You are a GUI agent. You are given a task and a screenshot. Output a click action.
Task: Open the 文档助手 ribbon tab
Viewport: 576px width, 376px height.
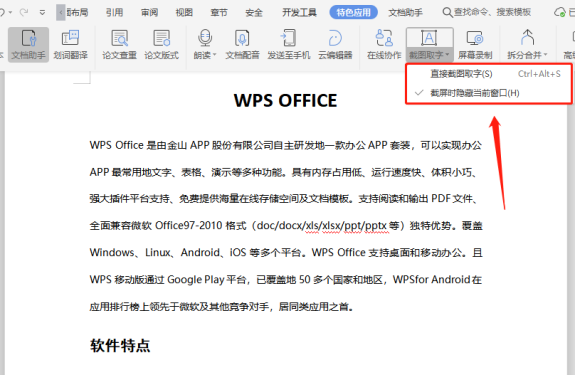(405, 12)
